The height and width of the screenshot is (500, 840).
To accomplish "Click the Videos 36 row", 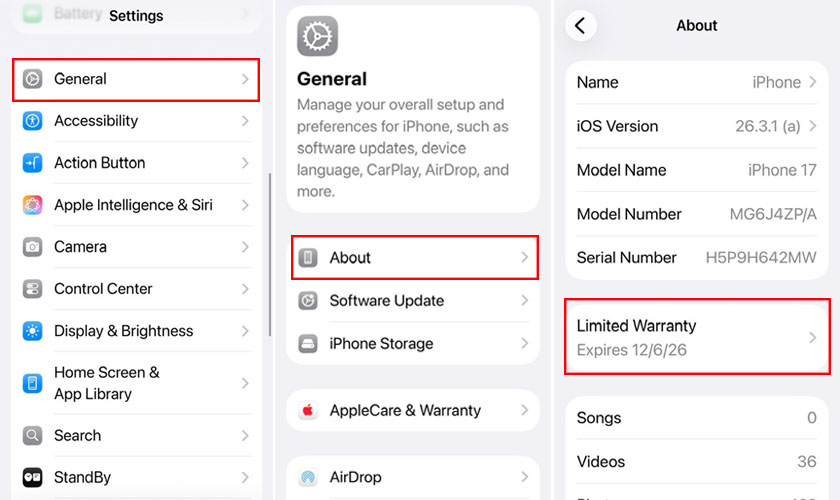I will click(x=697, y=461).
